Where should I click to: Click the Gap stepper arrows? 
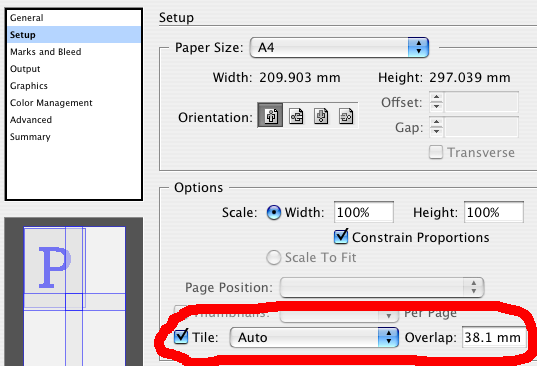tap(436, 127)
